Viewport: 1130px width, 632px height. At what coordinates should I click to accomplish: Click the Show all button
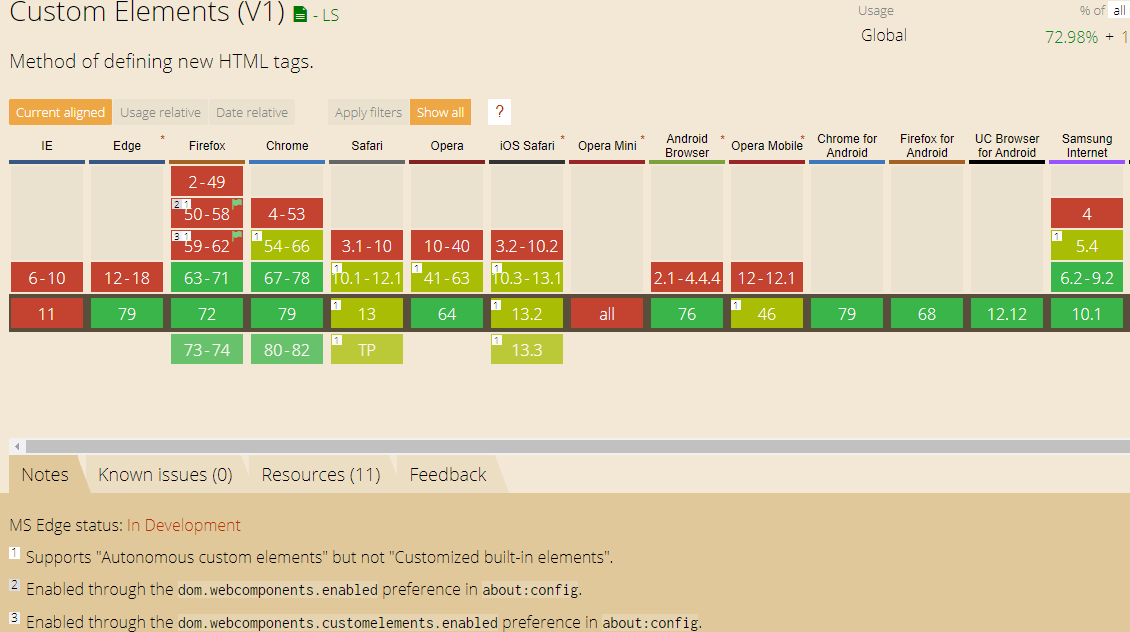pyautogui.click(x=440, y=112)
